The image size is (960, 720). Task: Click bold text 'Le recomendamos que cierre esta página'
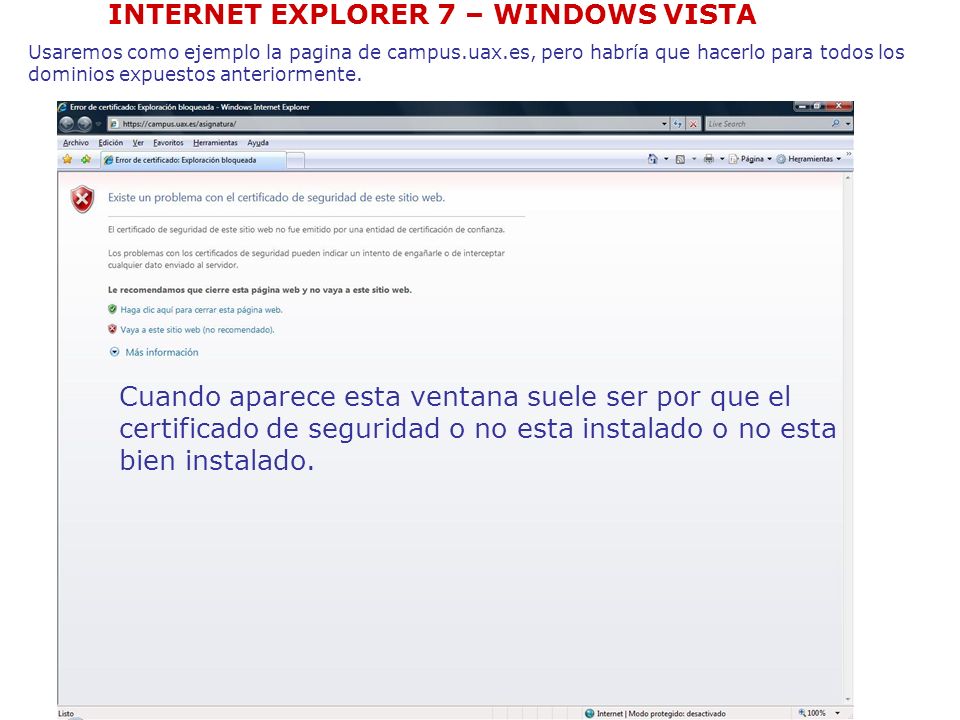pyautogui.click(x=260, y=290)
